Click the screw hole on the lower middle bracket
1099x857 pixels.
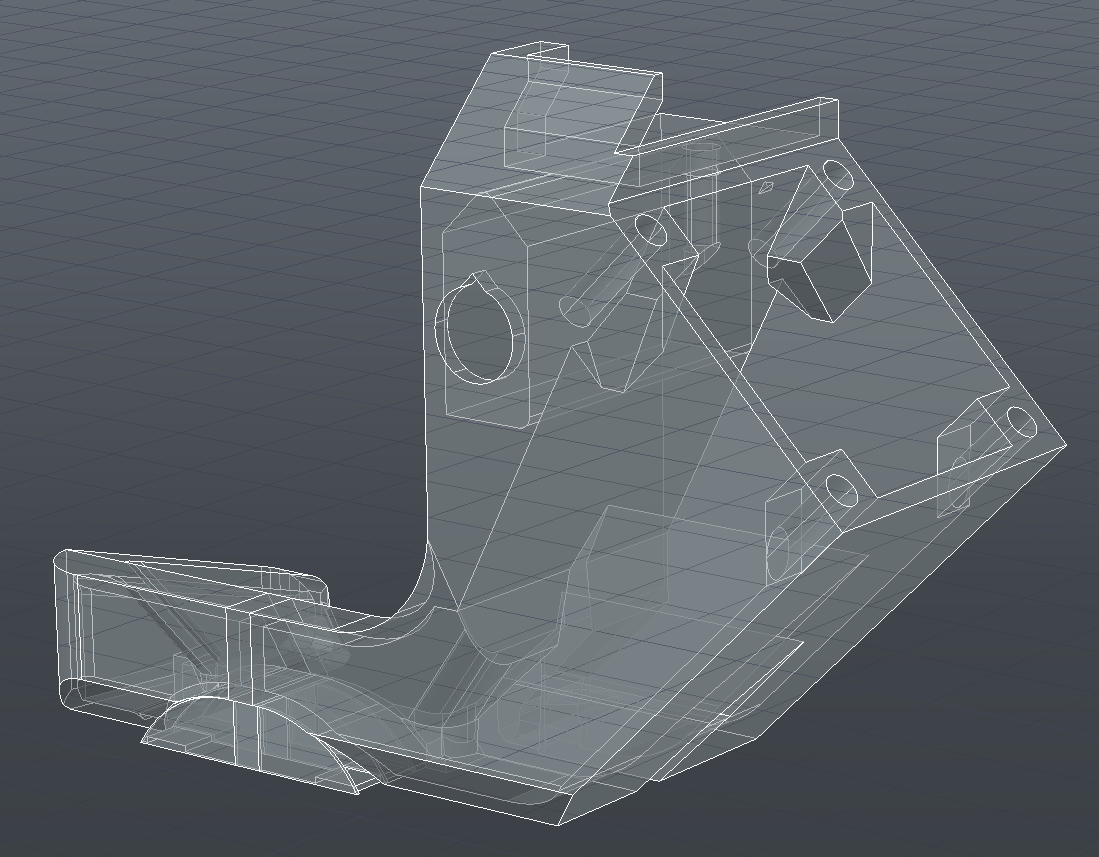840,490
